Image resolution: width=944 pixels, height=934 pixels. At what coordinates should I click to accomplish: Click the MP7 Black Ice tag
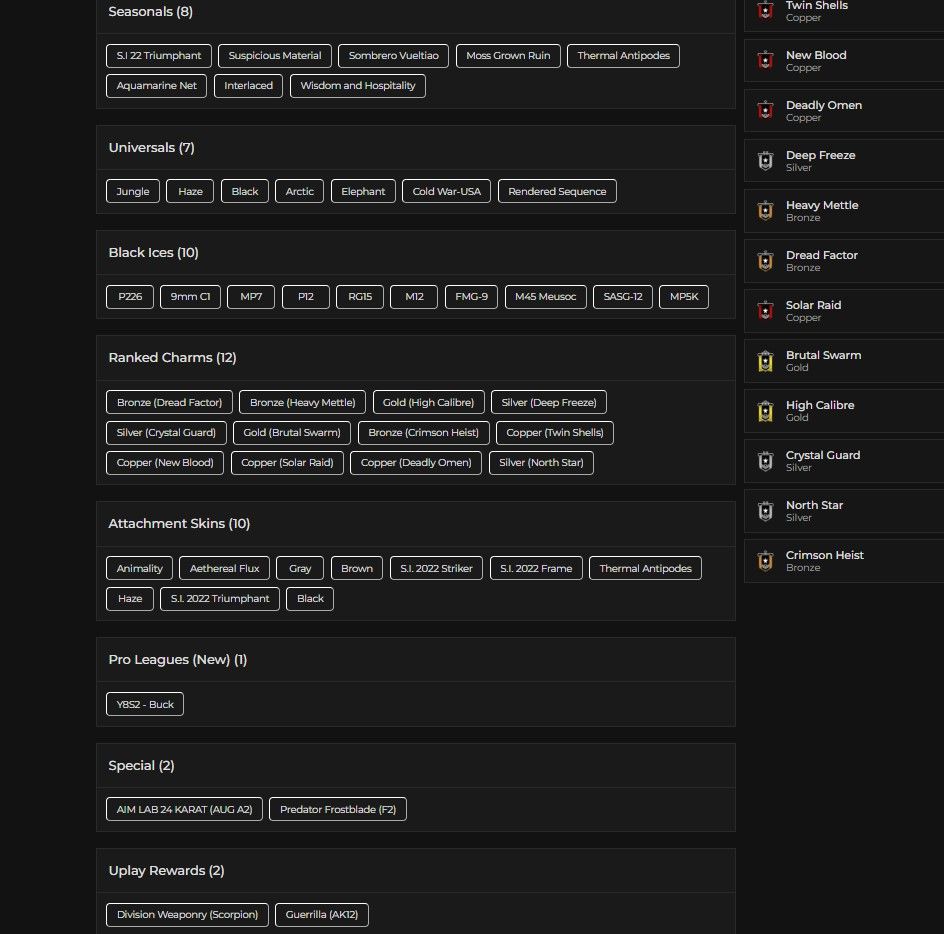click(251, 296)
